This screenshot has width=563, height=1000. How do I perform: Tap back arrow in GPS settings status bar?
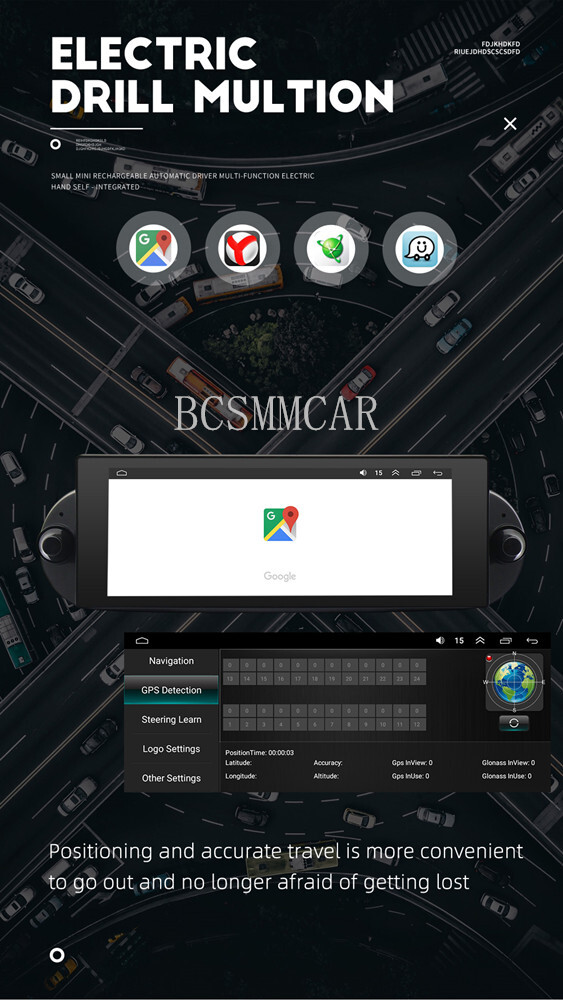tap(532, 640)
